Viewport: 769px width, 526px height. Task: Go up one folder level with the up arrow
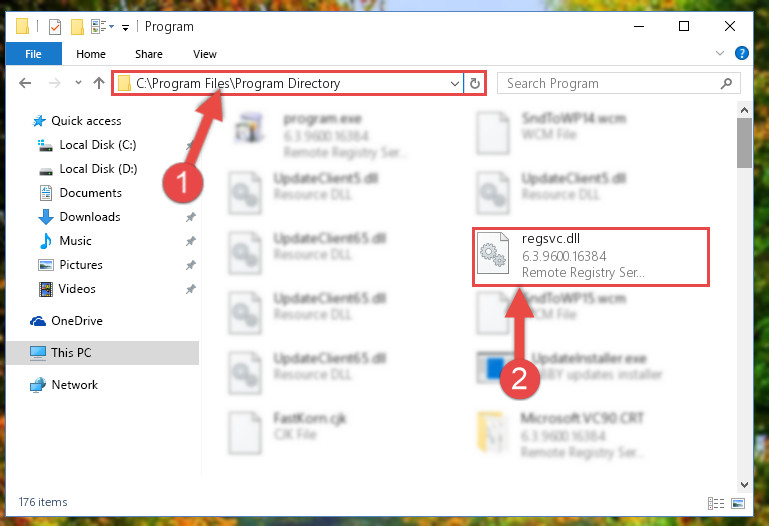tap(99, 83)
